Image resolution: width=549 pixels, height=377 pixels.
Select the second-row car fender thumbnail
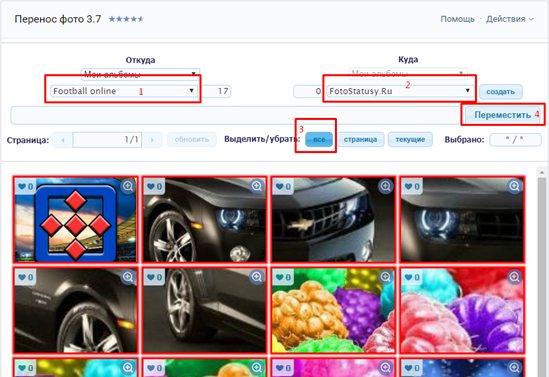pos(75,310)
